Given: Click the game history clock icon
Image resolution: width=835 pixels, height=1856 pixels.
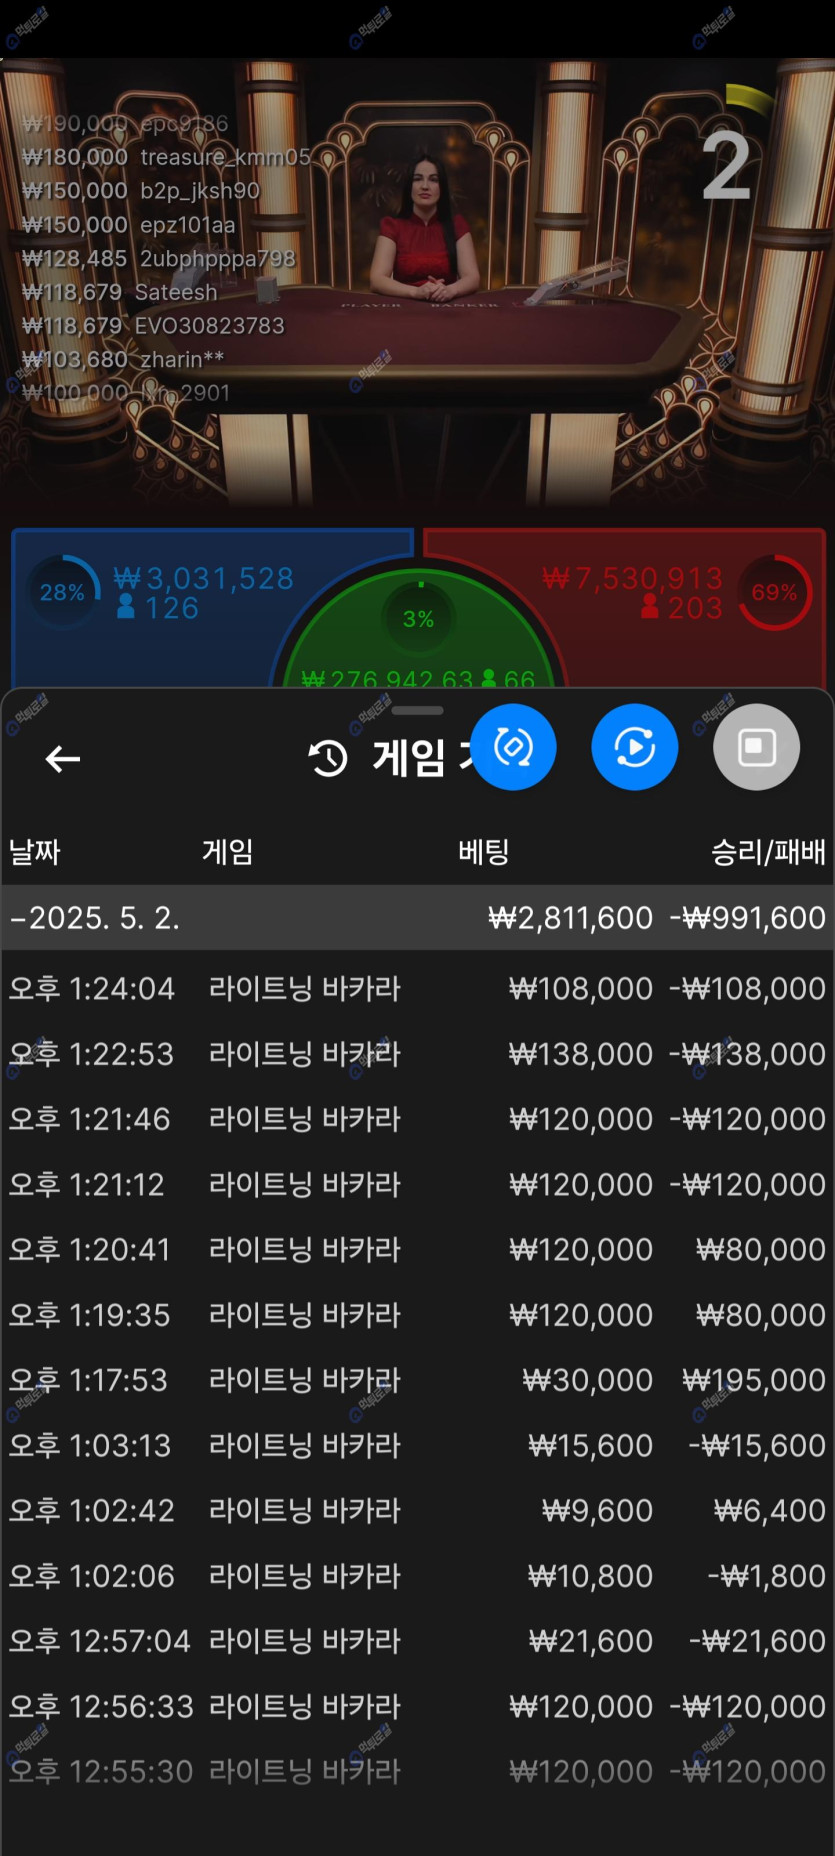Looking at the screenshot, I should [x=328, y=759].
